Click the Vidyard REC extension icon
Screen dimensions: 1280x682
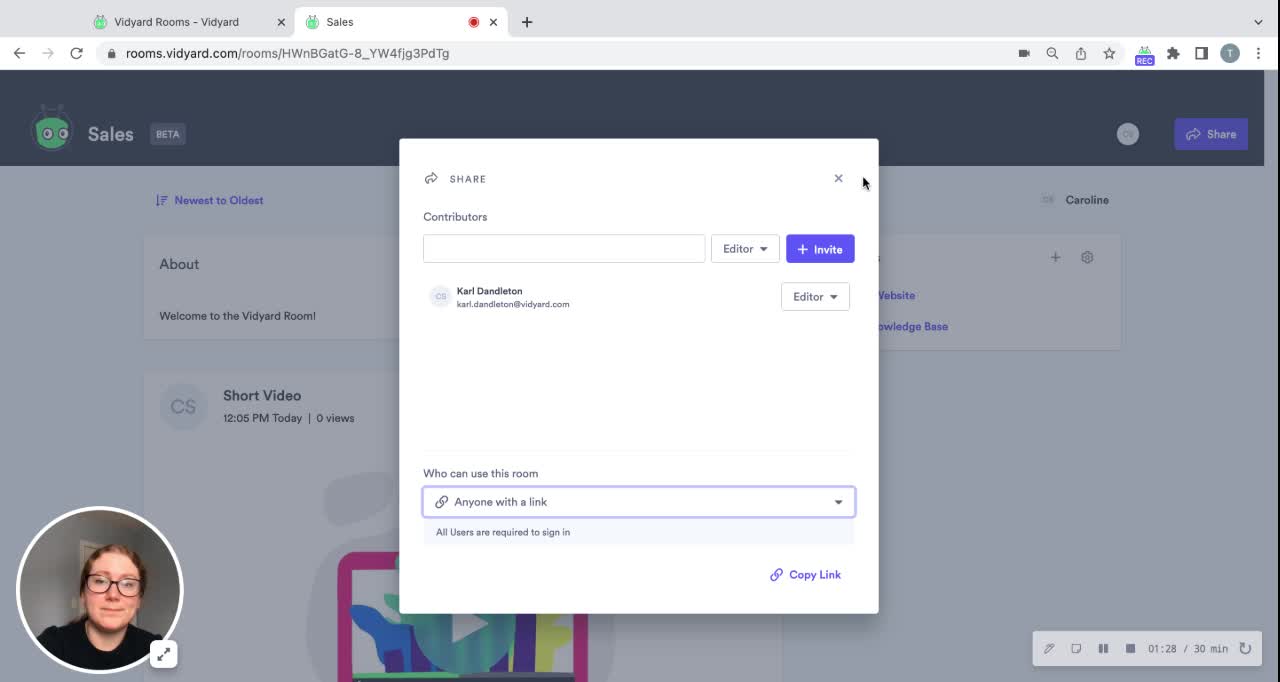(x=1144, y=55)
